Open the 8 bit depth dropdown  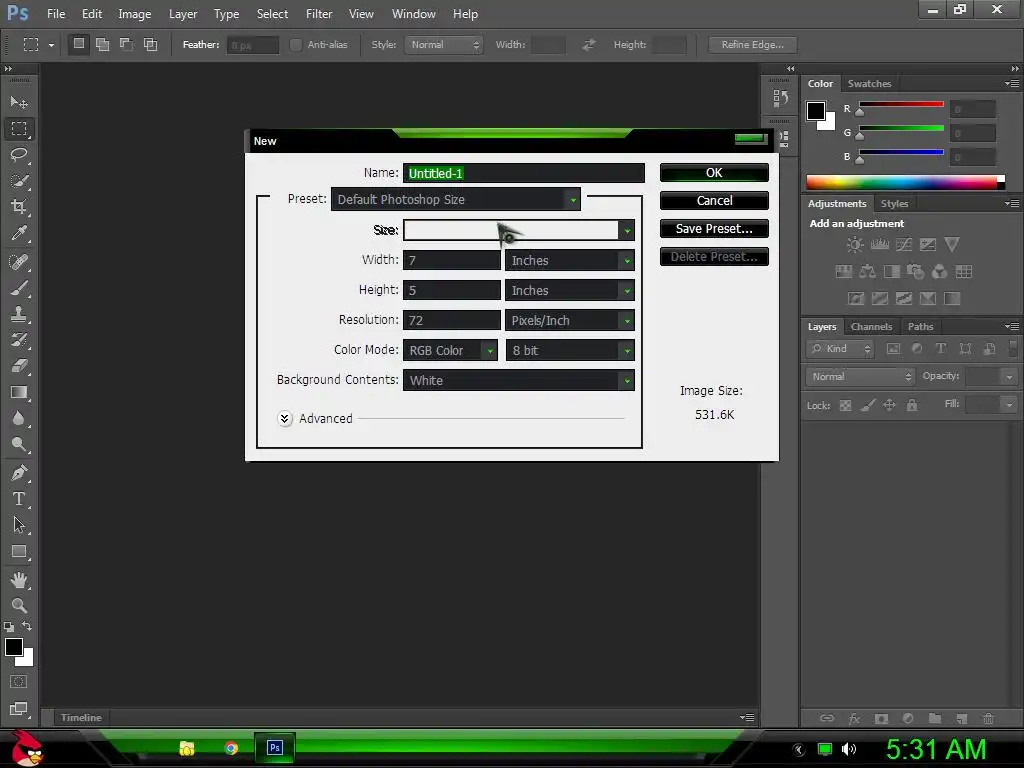[569, 351]
